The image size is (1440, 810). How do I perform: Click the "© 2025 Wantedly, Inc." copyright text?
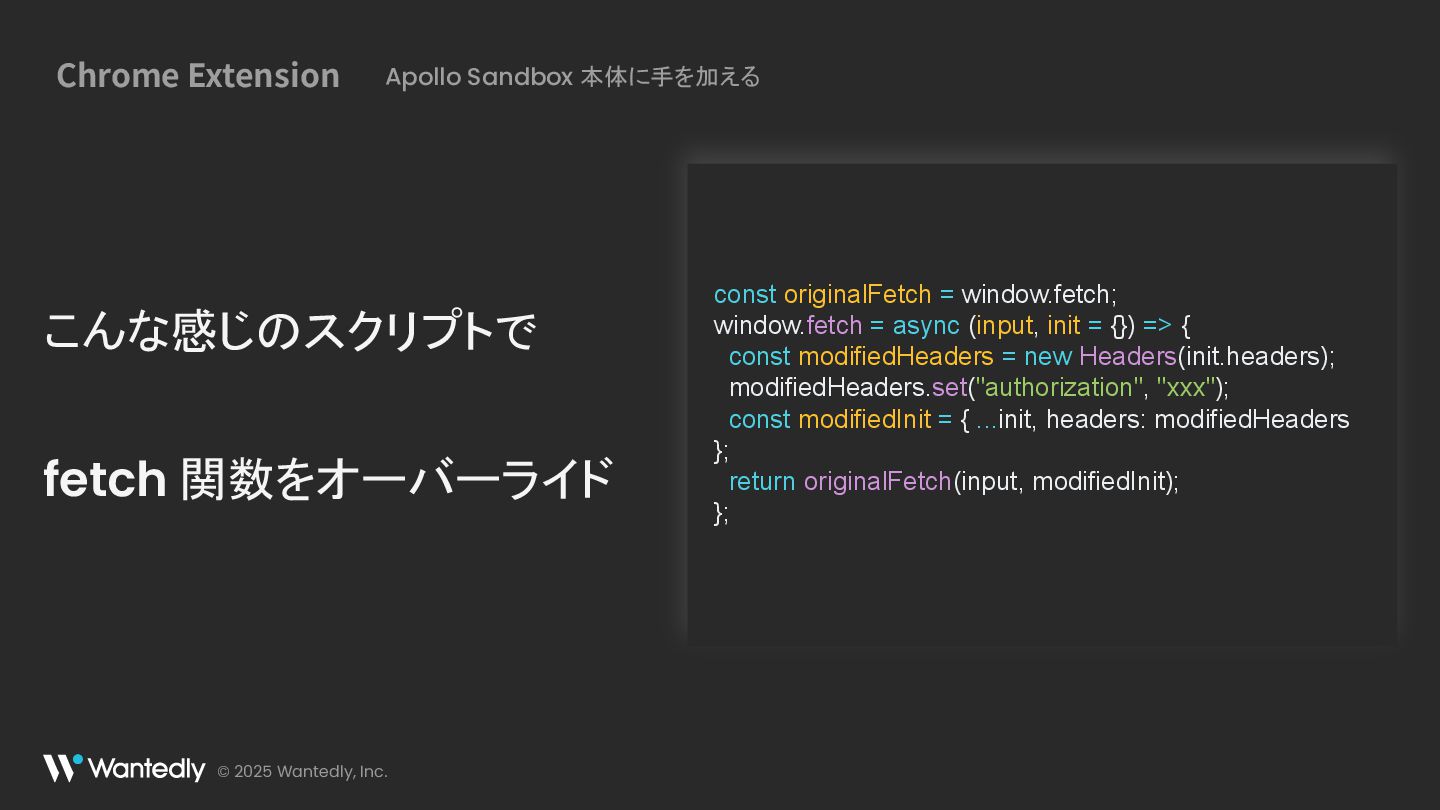[x=302, y=772]
